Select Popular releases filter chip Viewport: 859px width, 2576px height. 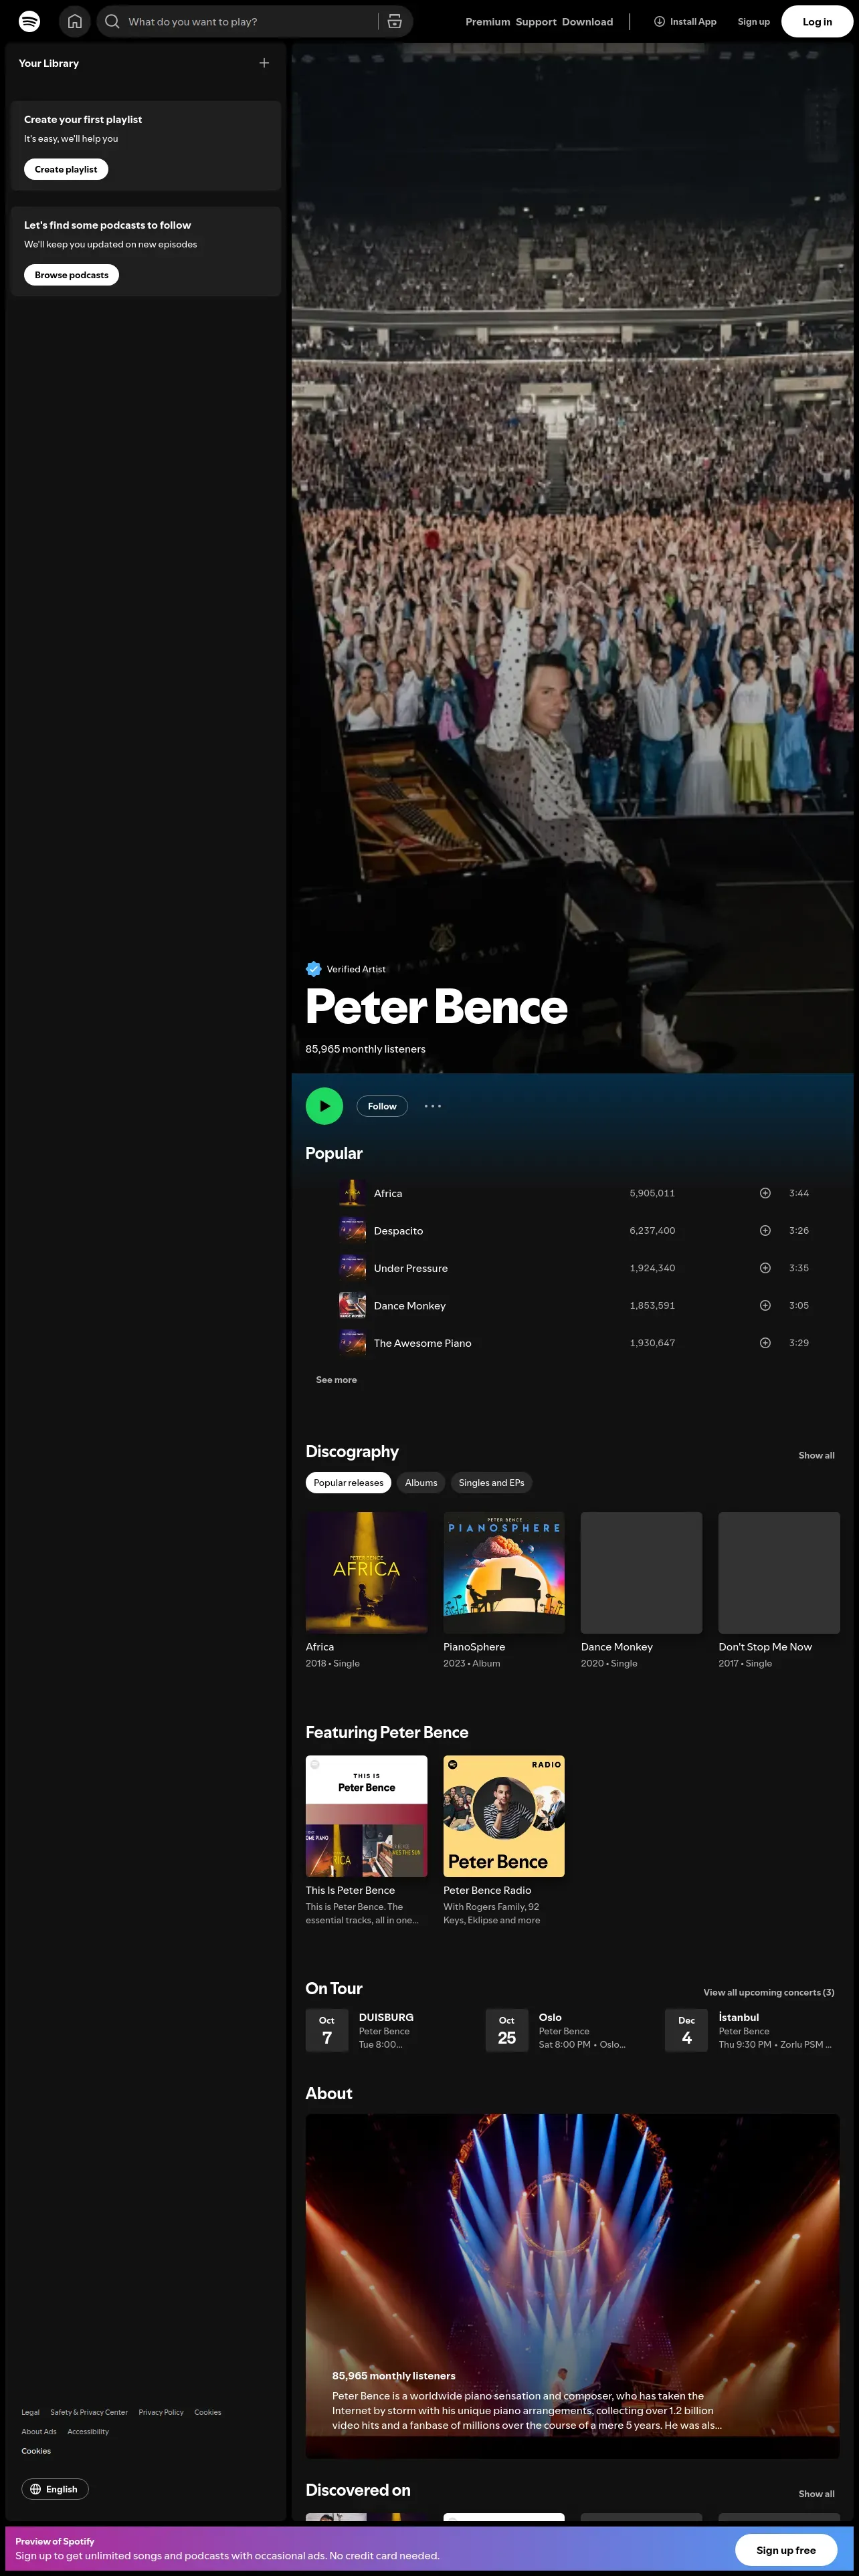click(x=348, y=1482)
